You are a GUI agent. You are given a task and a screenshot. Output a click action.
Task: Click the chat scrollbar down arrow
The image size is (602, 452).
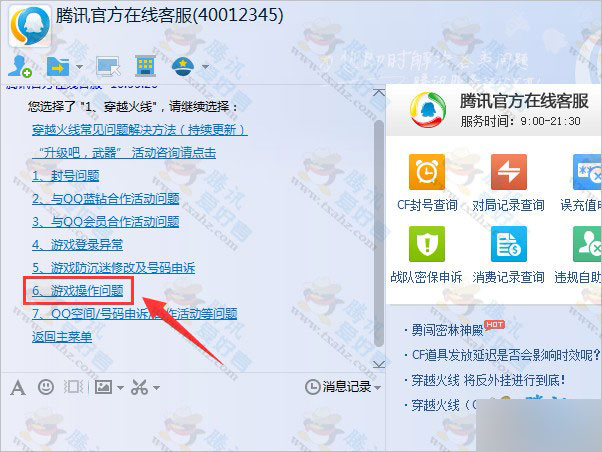click(x=379, y=364)
